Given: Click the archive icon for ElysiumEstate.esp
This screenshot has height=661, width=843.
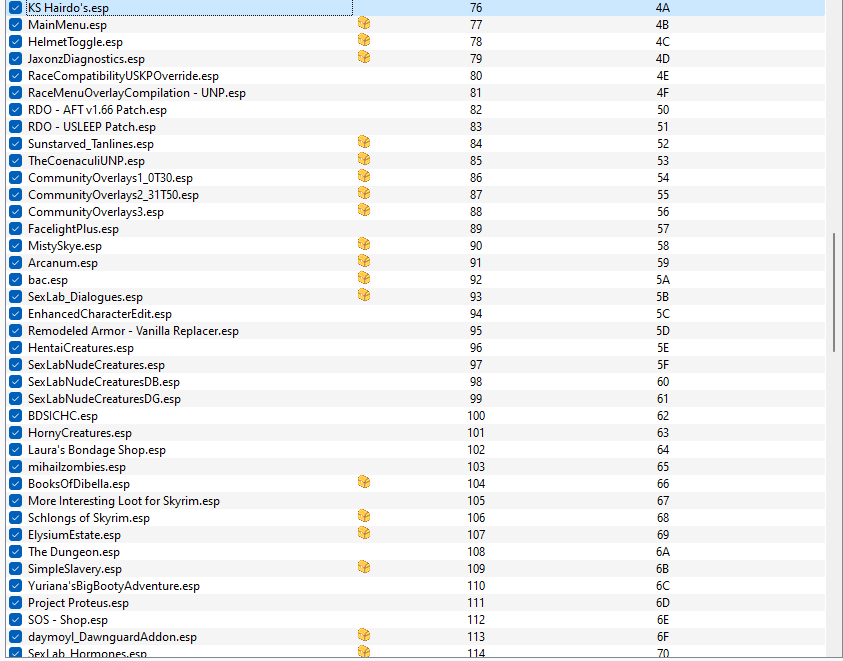Looking at the screenshot, I should click(364, 534).
